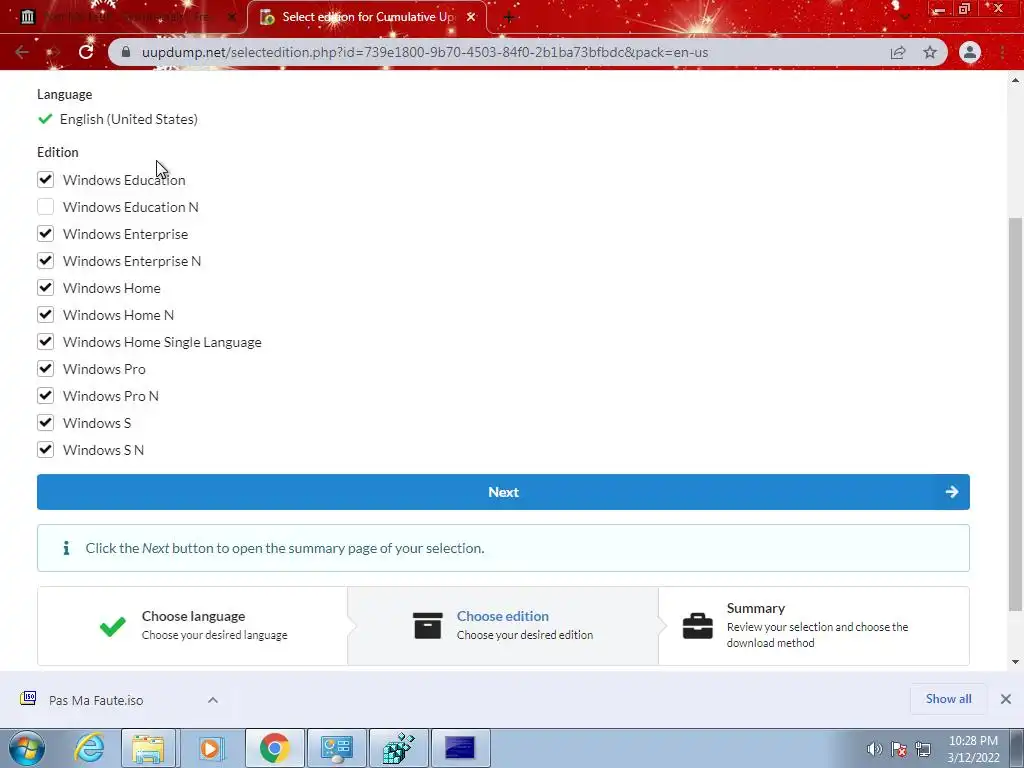Uncheck the Windows Education checkbox
The width and height of the screenshot is (1024, 768).
click(45, 180)
